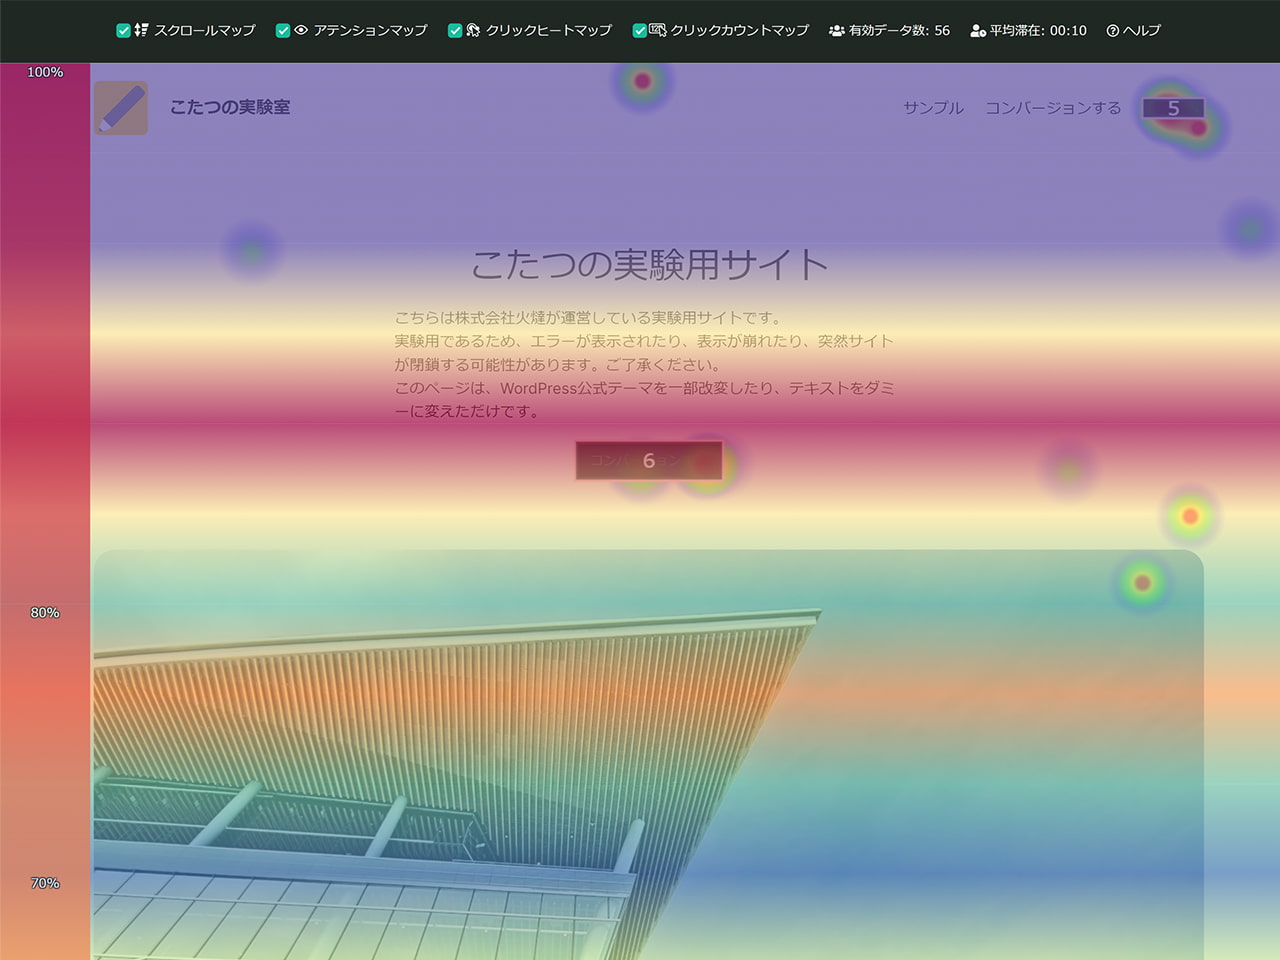Uncheck the クリックカウントマップ checkbox
1280x960 pixels.
pos(640,31)
